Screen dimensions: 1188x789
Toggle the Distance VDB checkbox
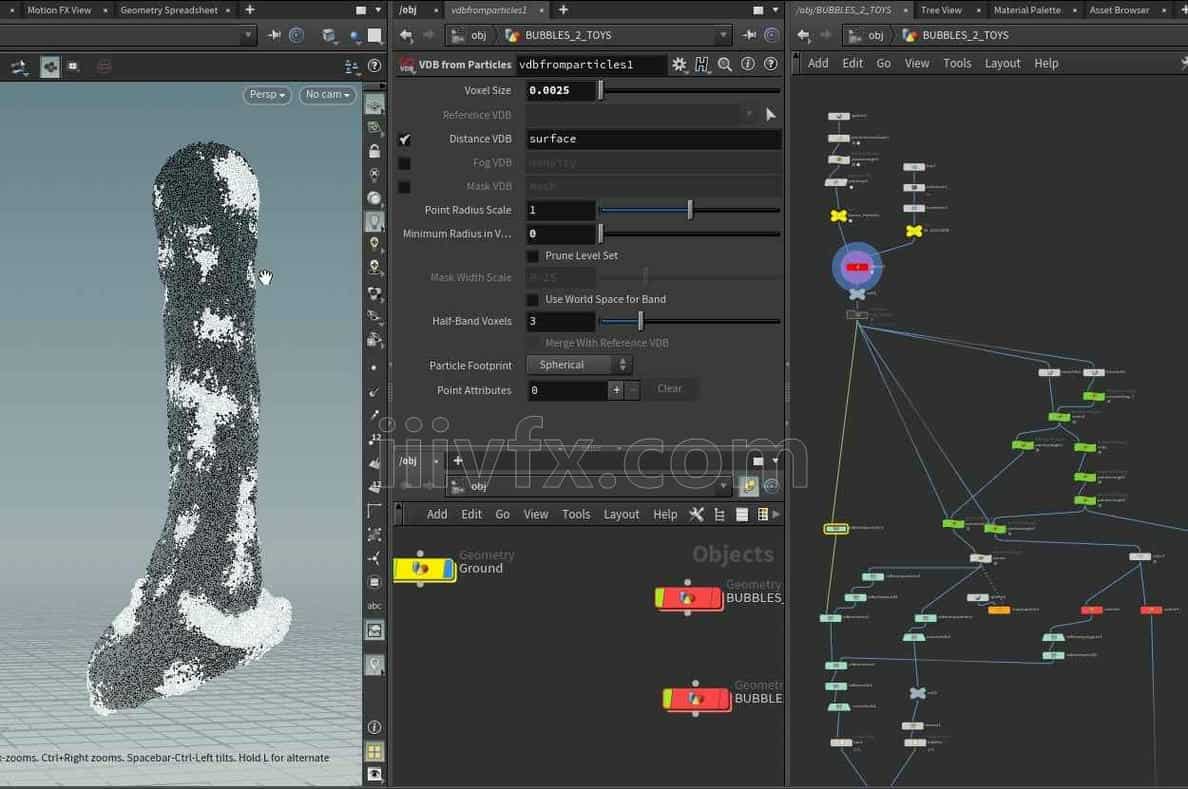[x=405, y=139]
